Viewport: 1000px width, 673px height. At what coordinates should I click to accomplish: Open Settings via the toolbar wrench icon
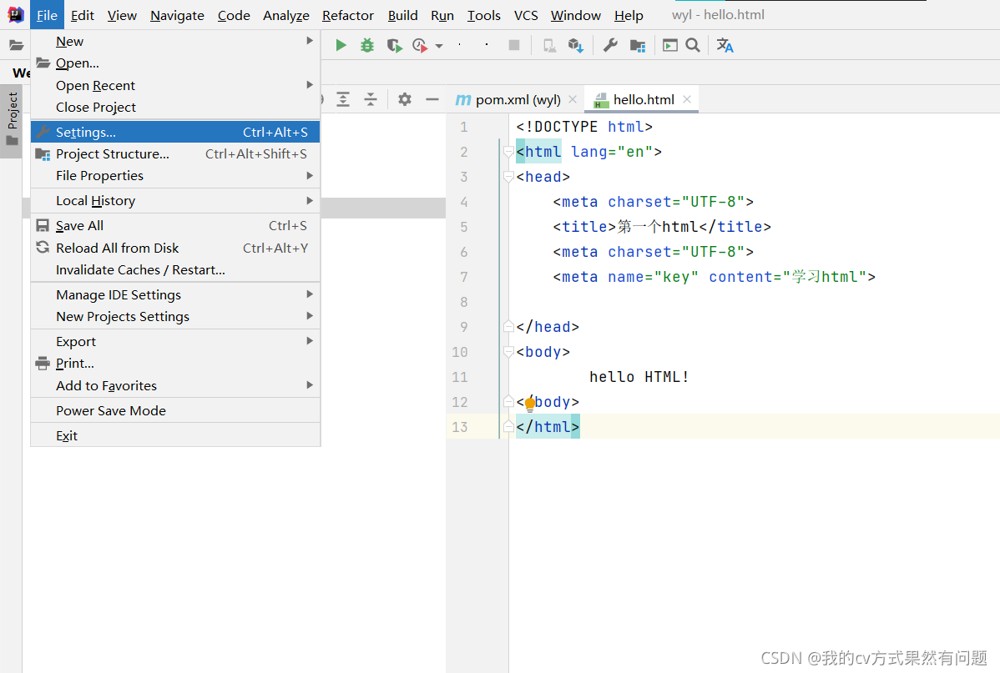tap(610, 45)
